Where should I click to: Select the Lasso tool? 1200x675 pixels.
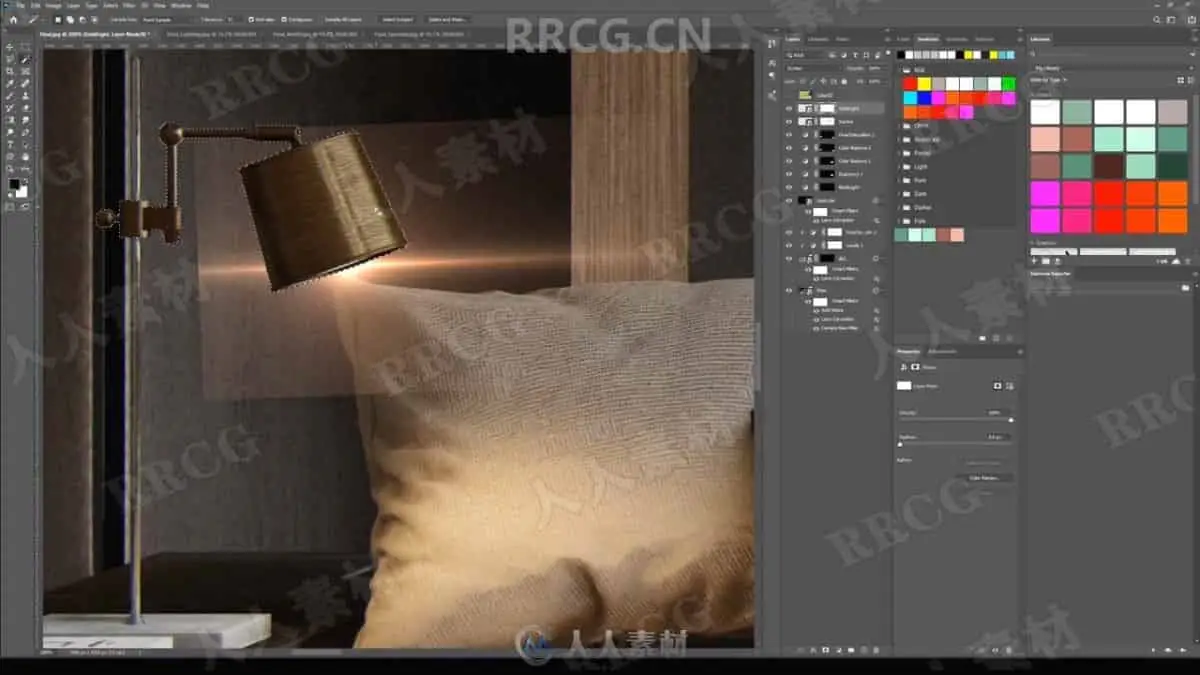pyautogui.click(x=10, y=59)
